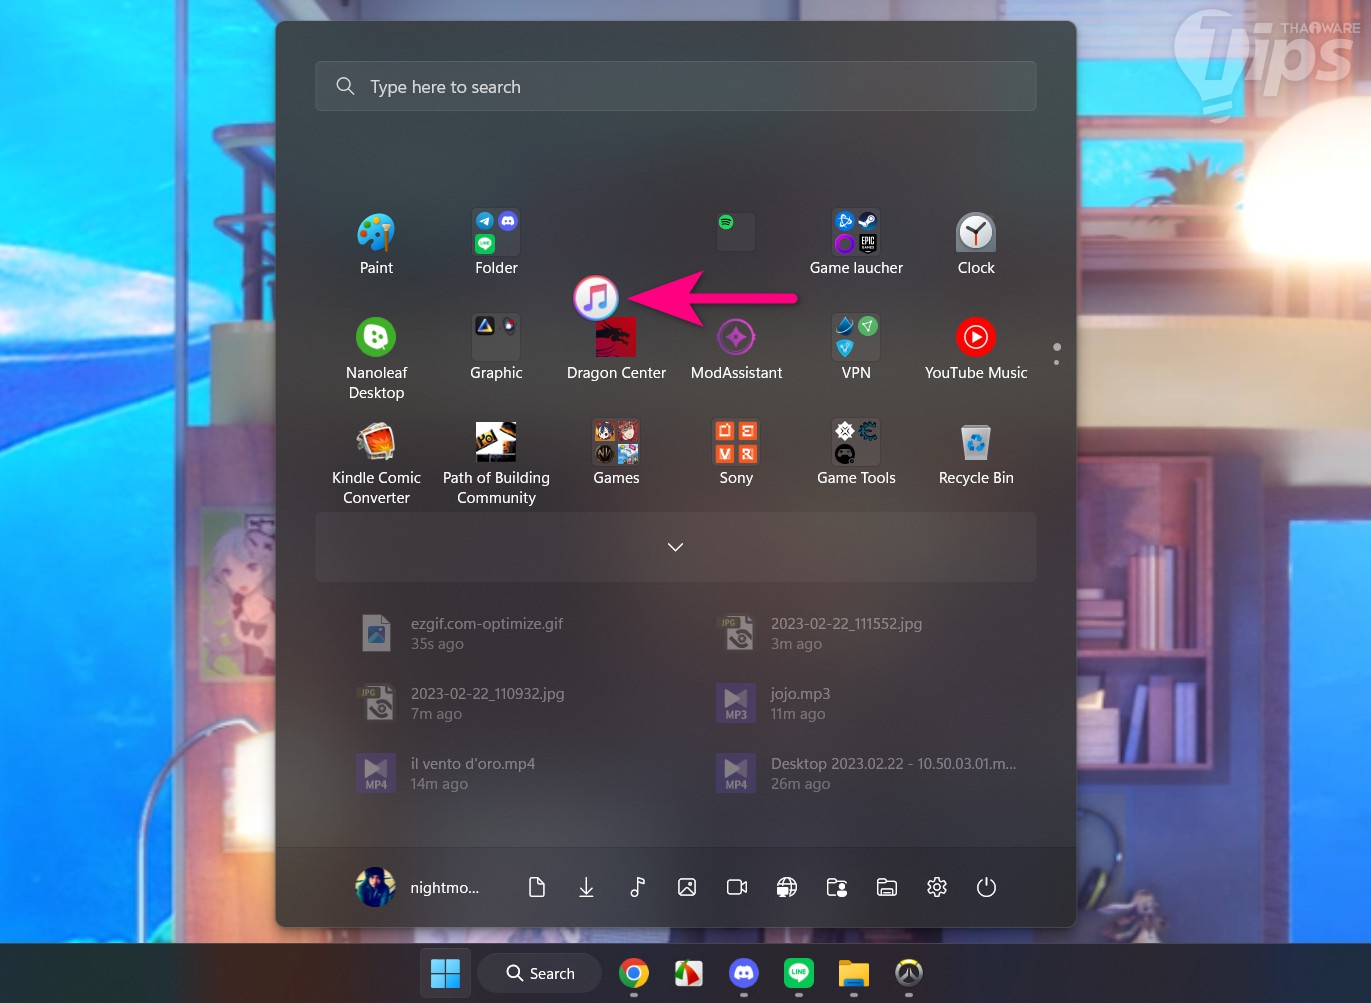Open the Games folder
This screenshot has width=1371, height=1003.
click(x=616, y=453)
